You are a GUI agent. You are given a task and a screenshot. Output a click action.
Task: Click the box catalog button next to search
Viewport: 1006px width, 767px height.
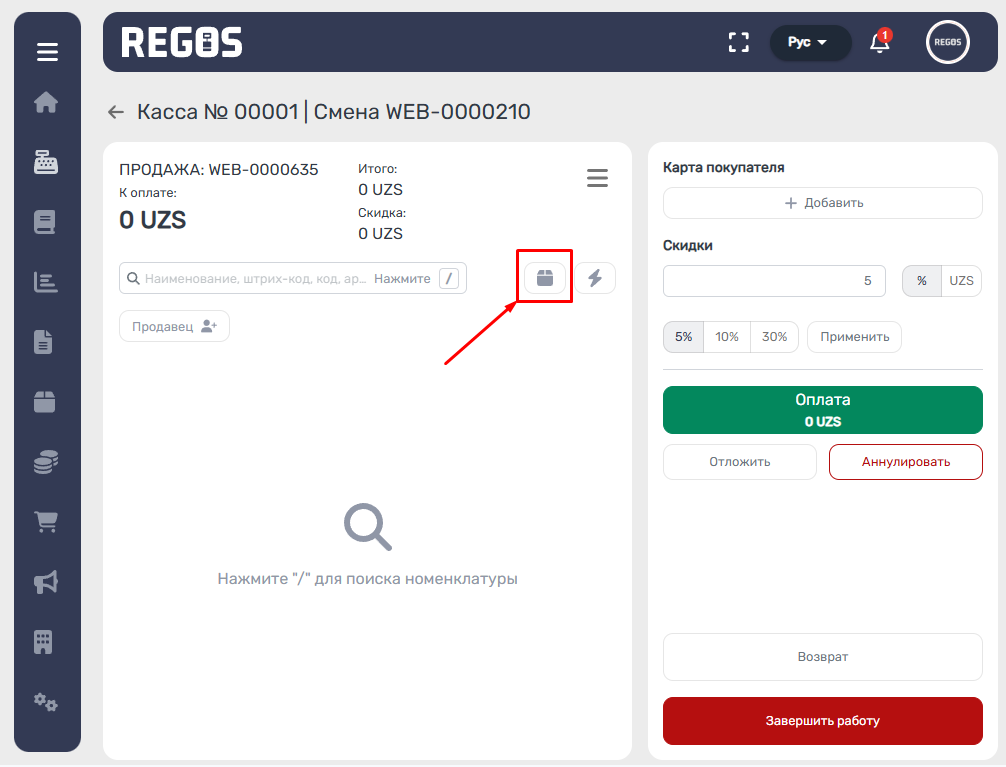click(x=545, y=278)
